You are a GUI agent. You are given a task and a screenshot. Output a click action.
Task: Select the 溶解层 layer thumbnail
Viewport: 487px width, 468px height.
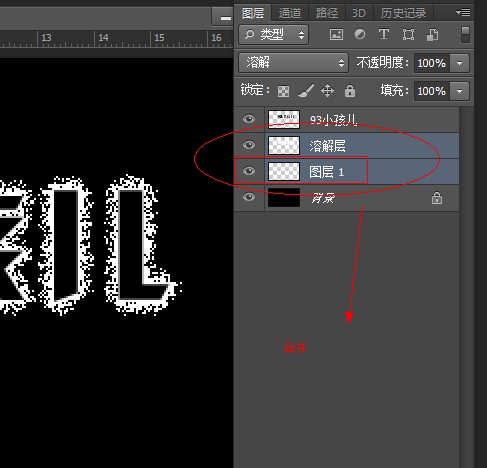tap(284, 145)
